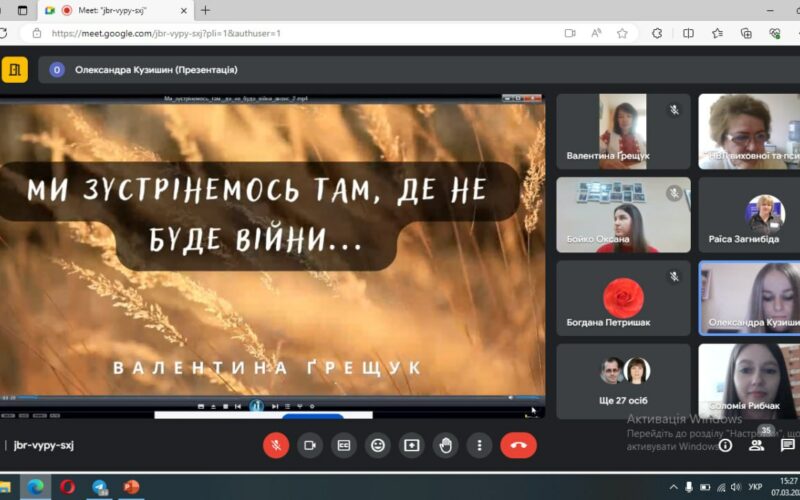The width and height of the screenshot is (800, 500).
Task: Click the Present now screen-share icon
Action: [x=412, y=445]
